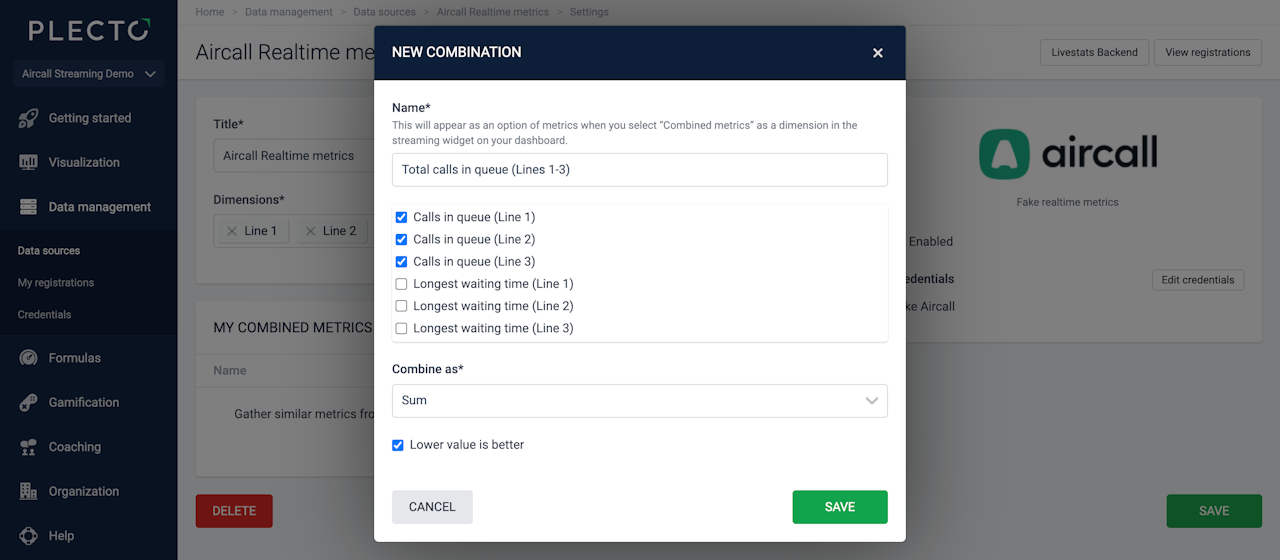Toggle the Lower value is better checkbox
Viewport: 1280px width, 560px height.
pos(398,445)
